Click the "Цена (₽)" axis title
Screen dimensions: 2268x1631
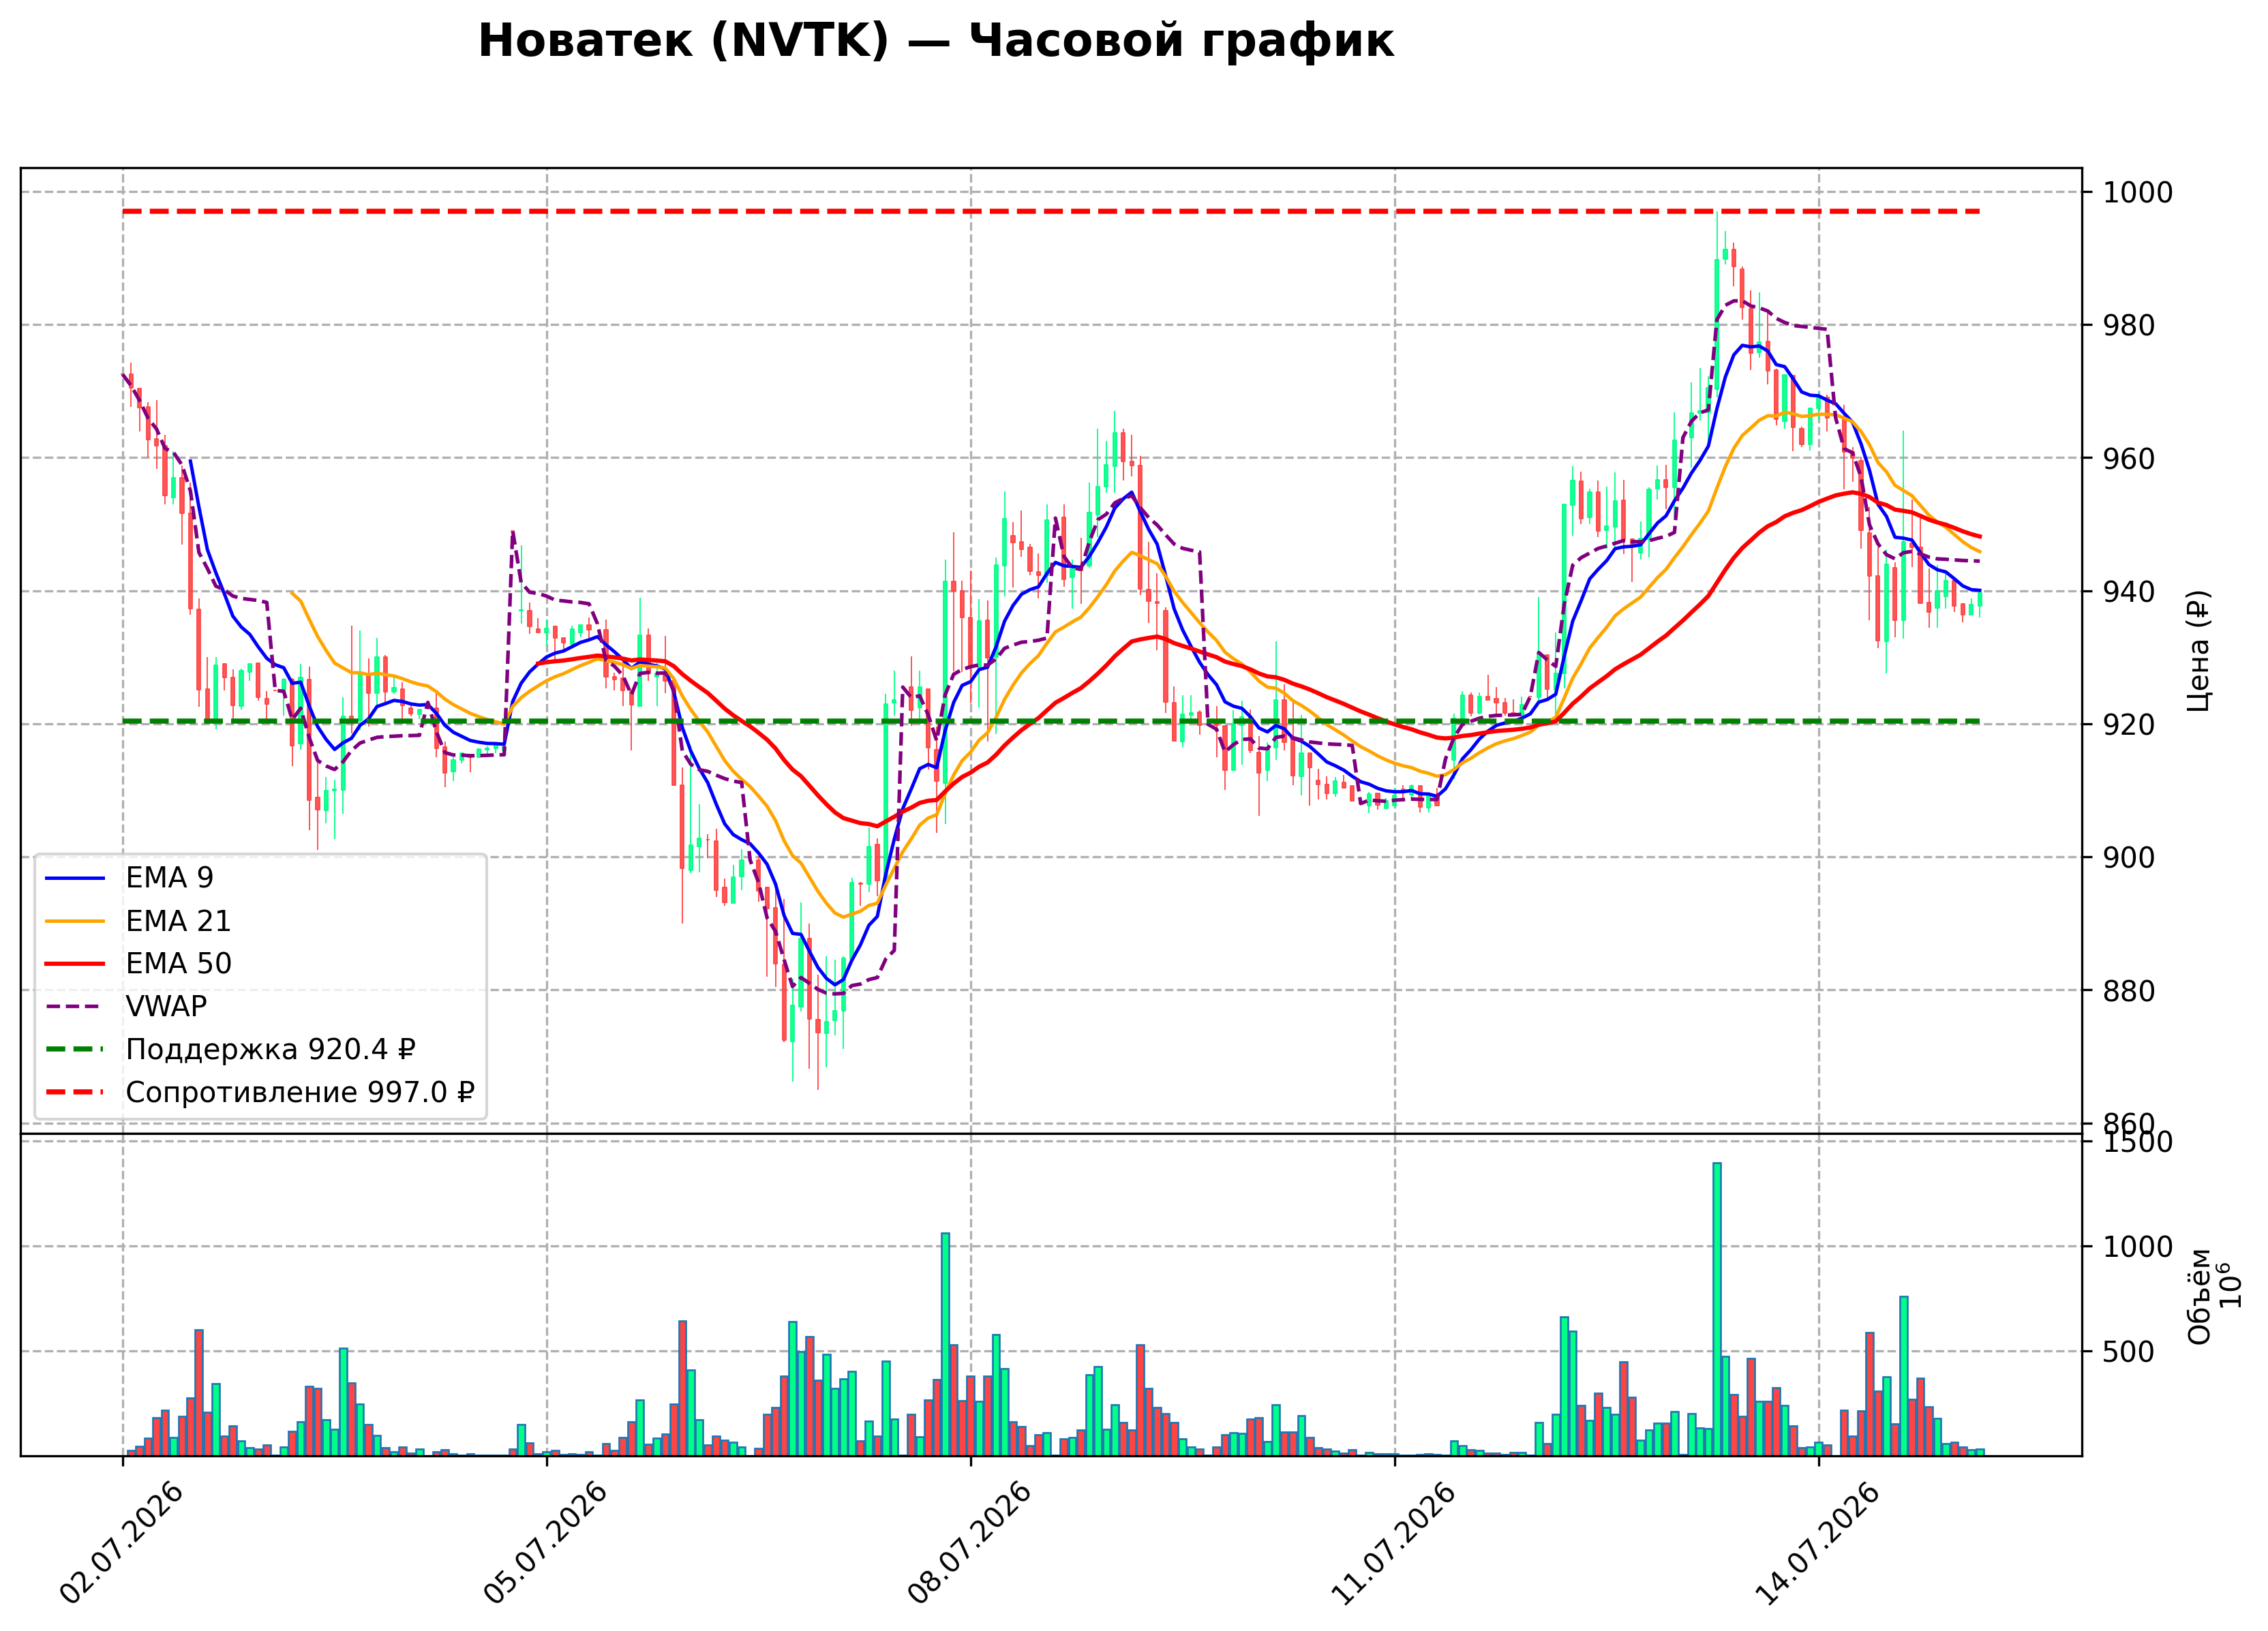pos(2199,651)
